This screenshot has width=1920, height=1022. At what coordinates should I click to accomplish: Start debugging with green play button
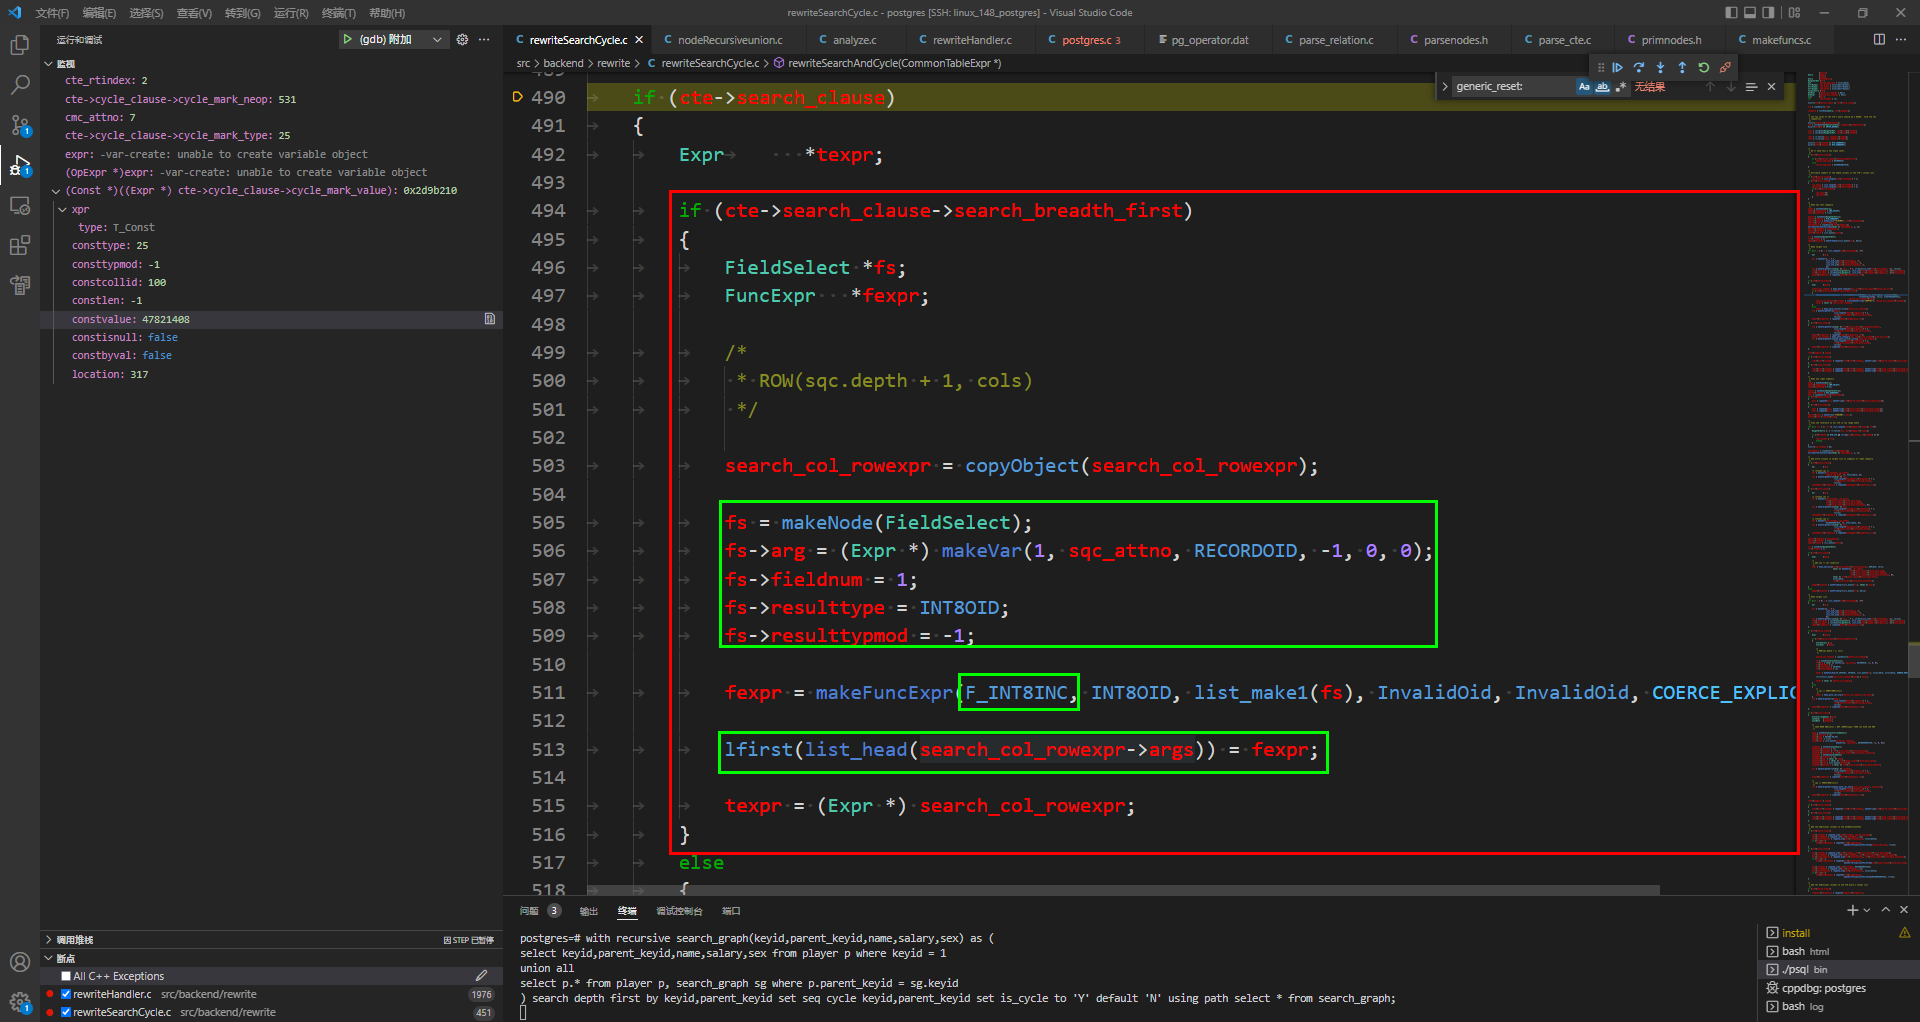pyautogui.click(x=347, y=39)
